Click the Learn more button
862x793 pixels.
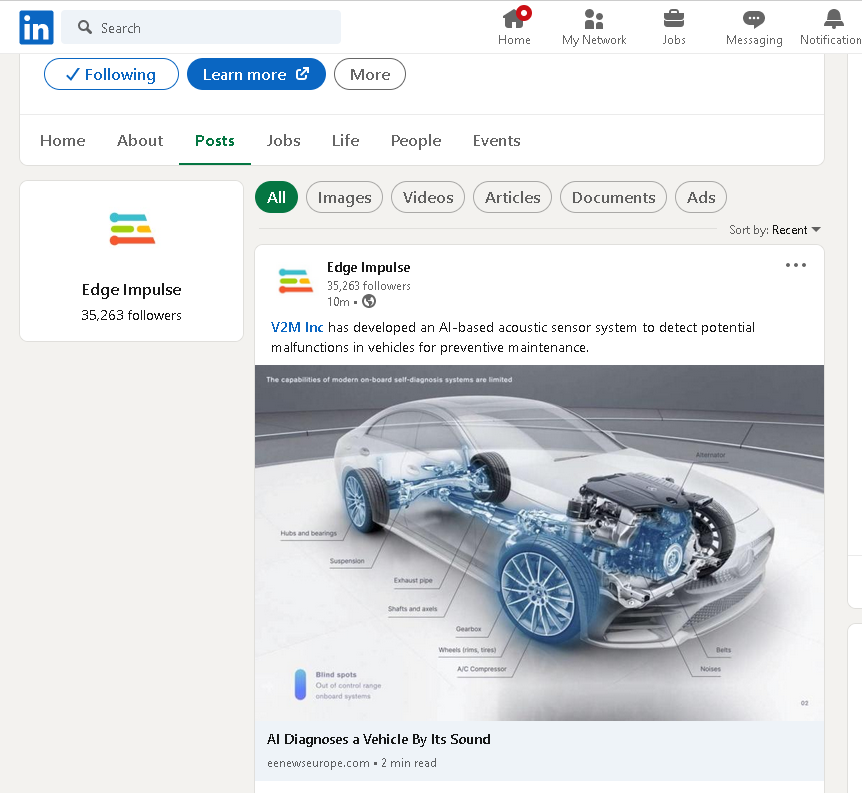[256, 74]
